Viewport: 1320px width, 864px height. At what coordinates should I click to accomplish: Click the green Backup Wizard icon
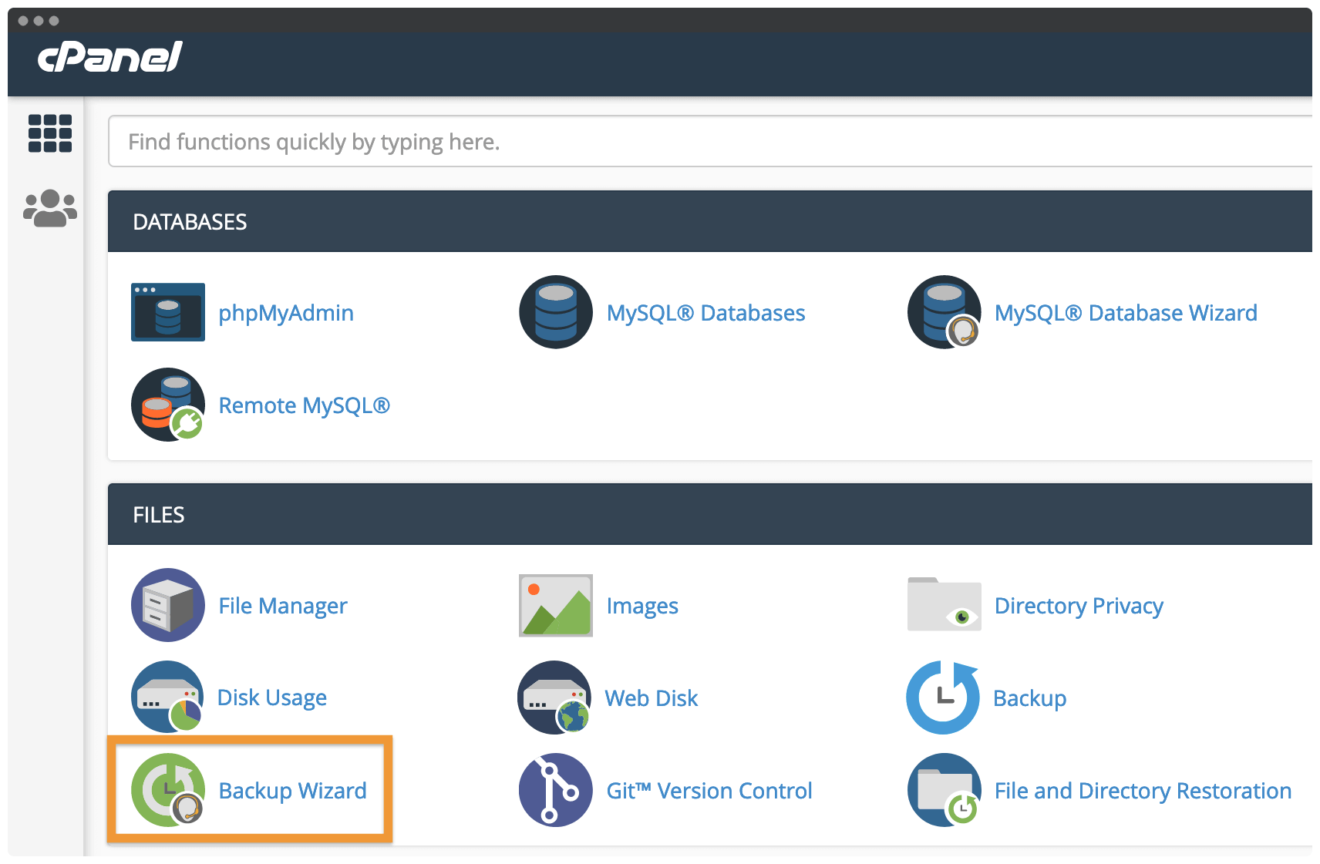pos(168,790)
